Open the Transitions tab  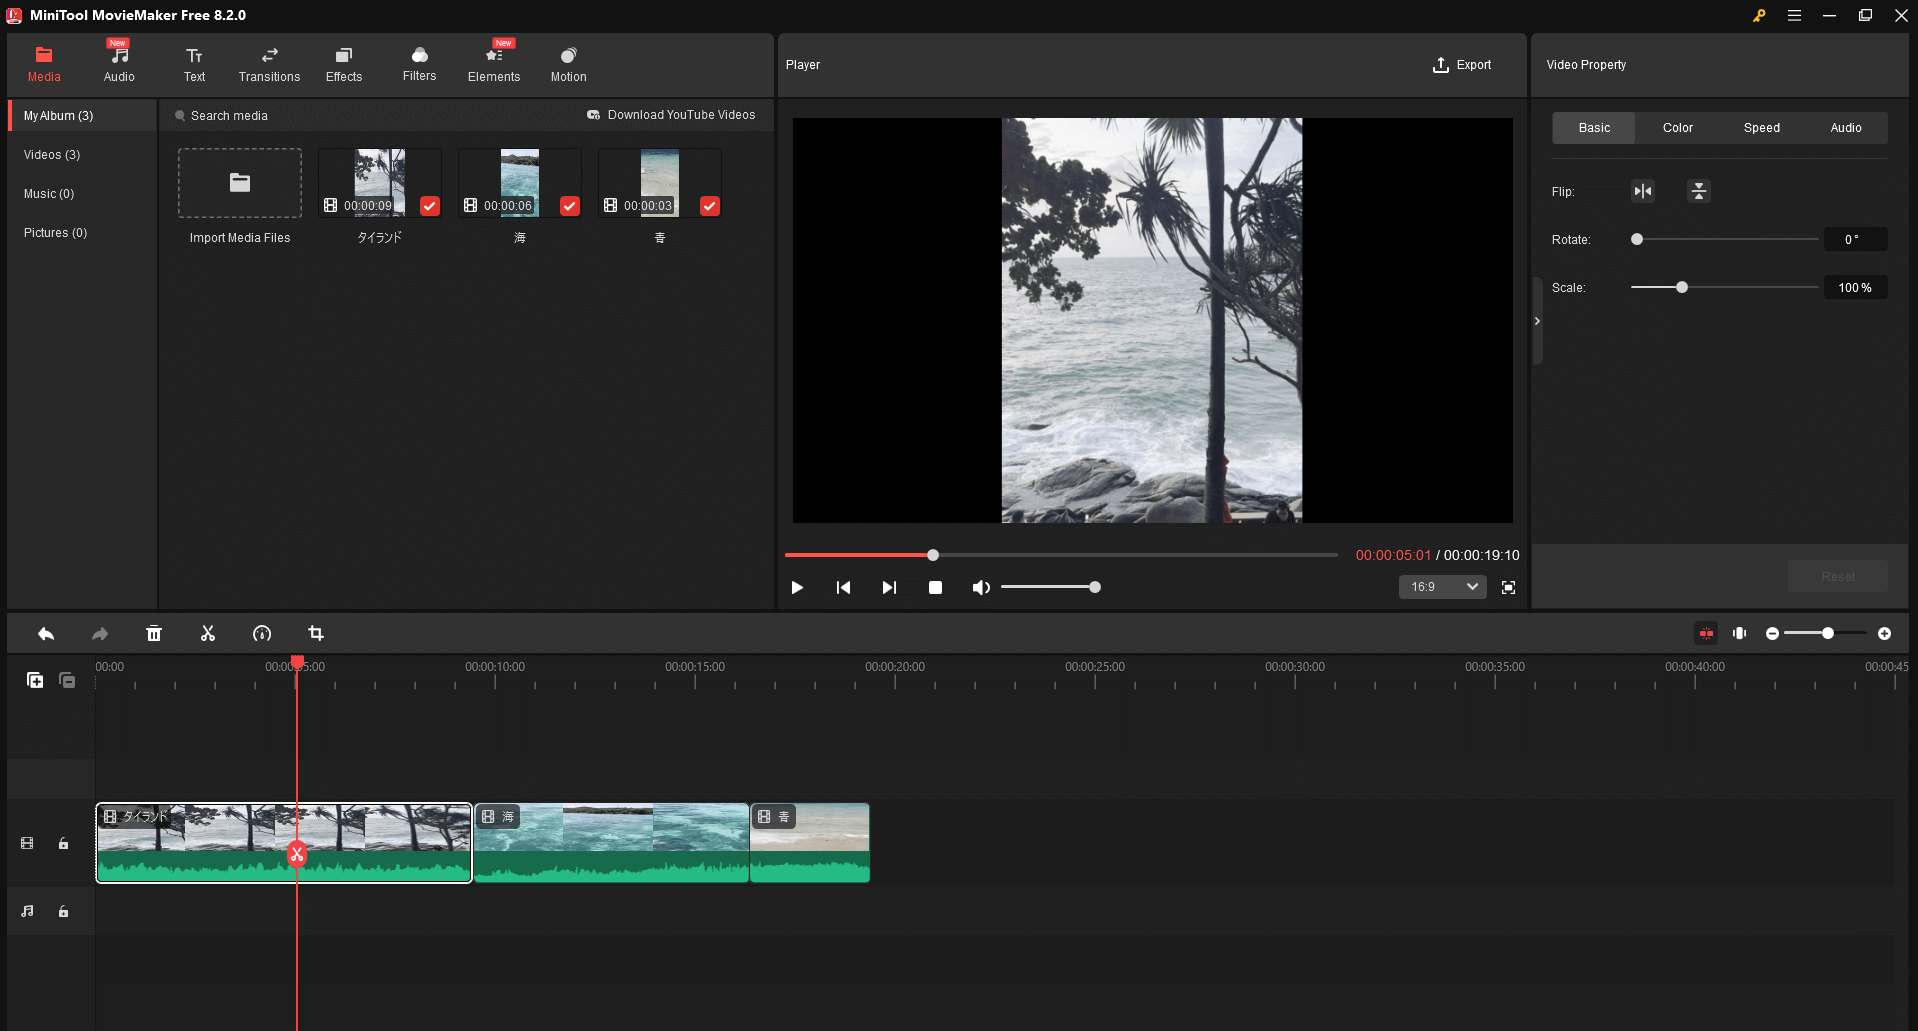(x=269, y=64)
